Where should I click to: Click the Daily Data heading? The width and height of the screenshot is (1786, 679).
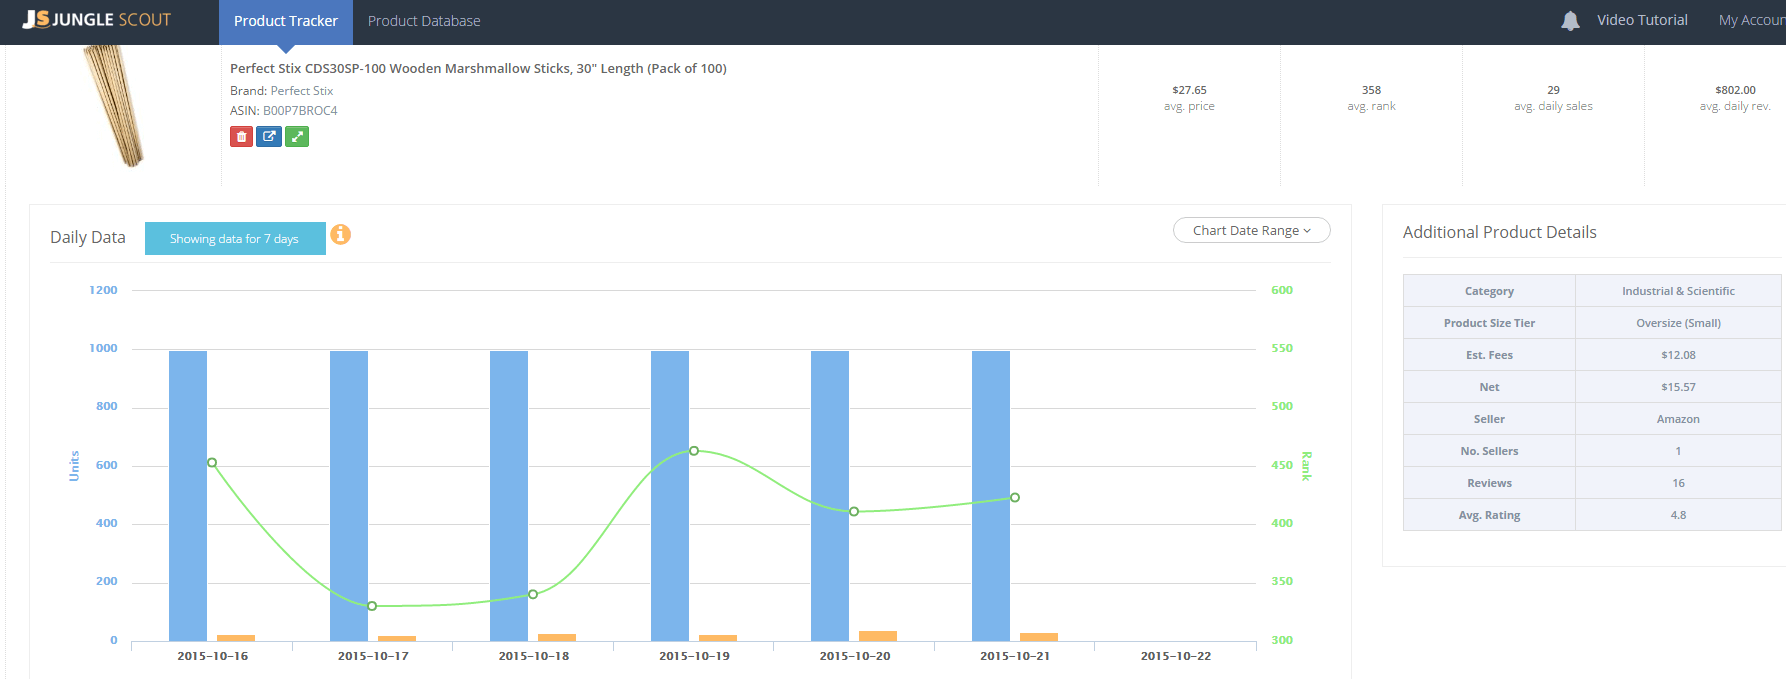pyautogui.click(x=88, y=237)
